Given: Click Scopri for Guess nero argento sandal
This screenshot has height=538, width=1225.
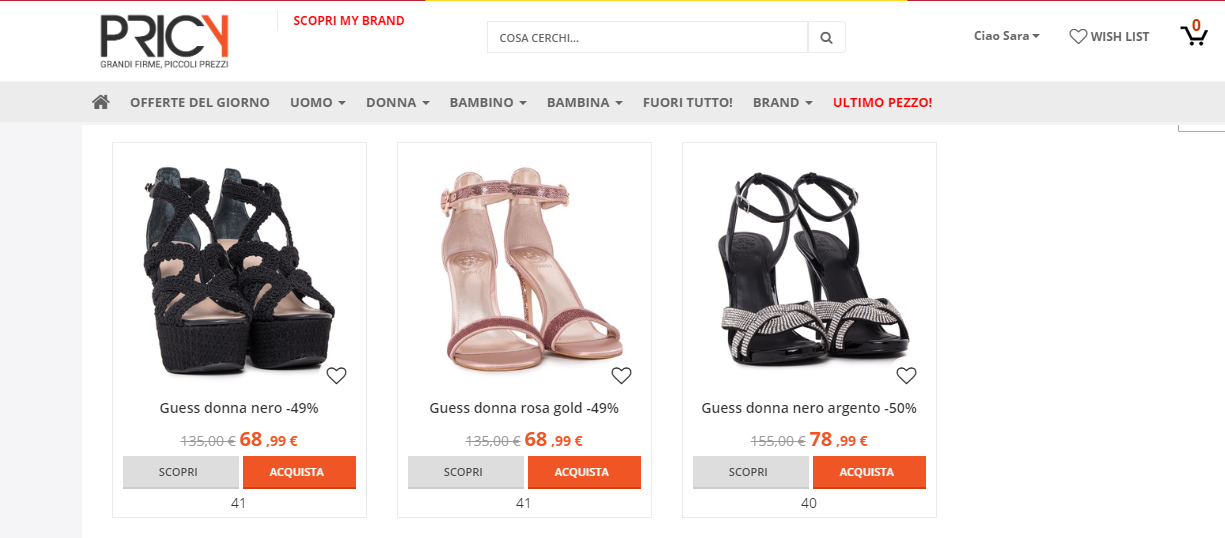Looking at the screenshot, I should (748, 472).
